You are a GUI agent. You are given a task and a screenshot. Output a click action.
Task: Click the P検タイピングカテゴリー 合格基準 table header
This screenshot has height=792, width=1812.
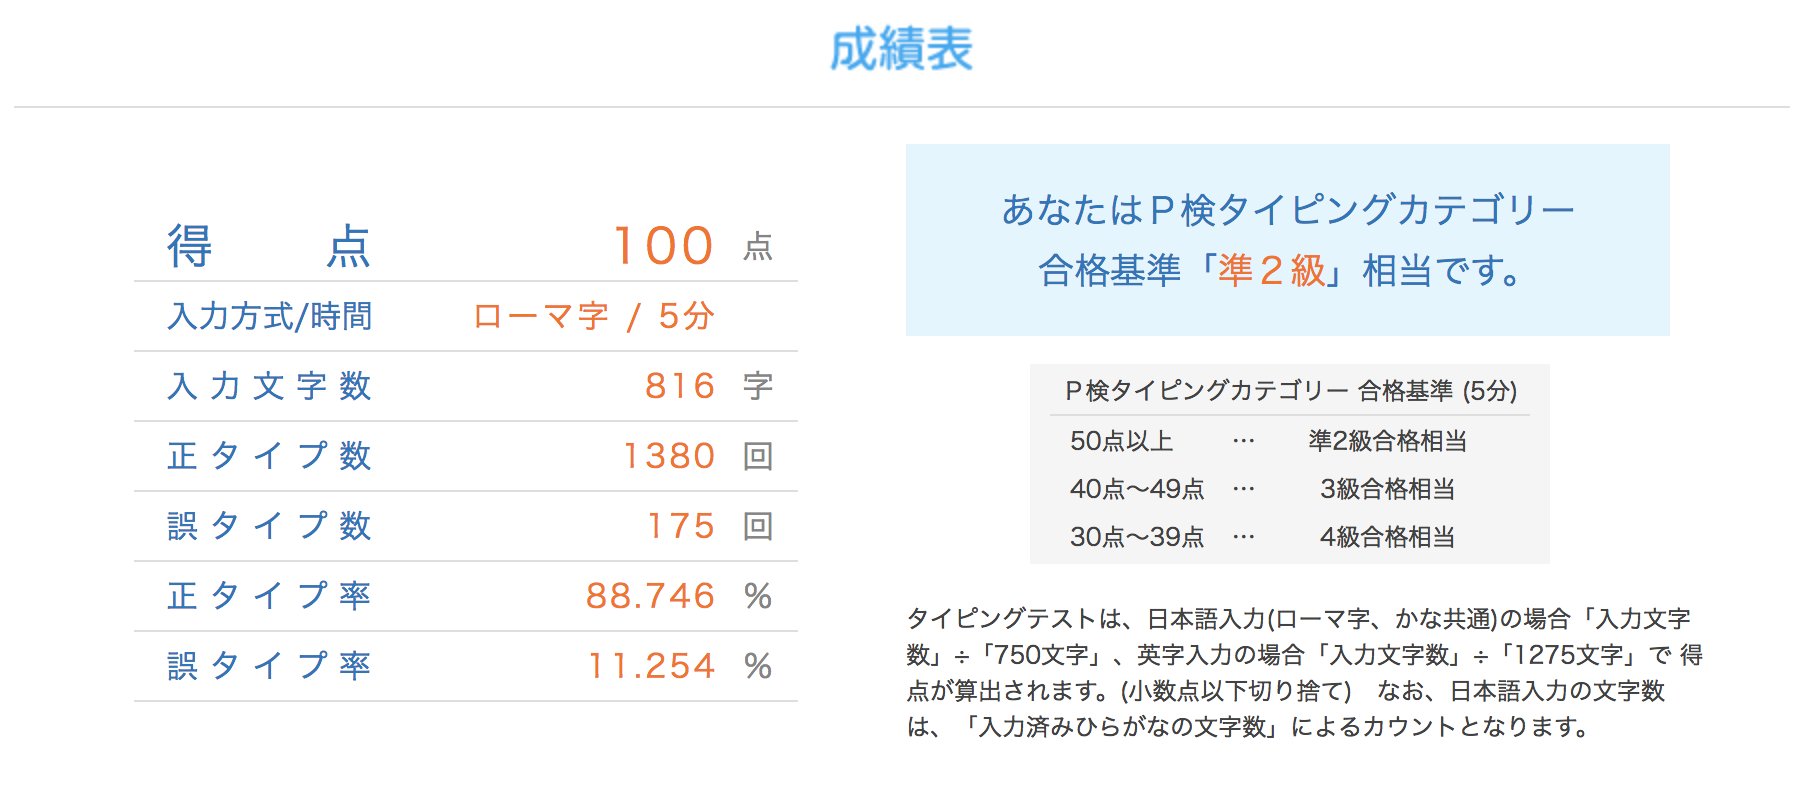[x=1290, y=390]
